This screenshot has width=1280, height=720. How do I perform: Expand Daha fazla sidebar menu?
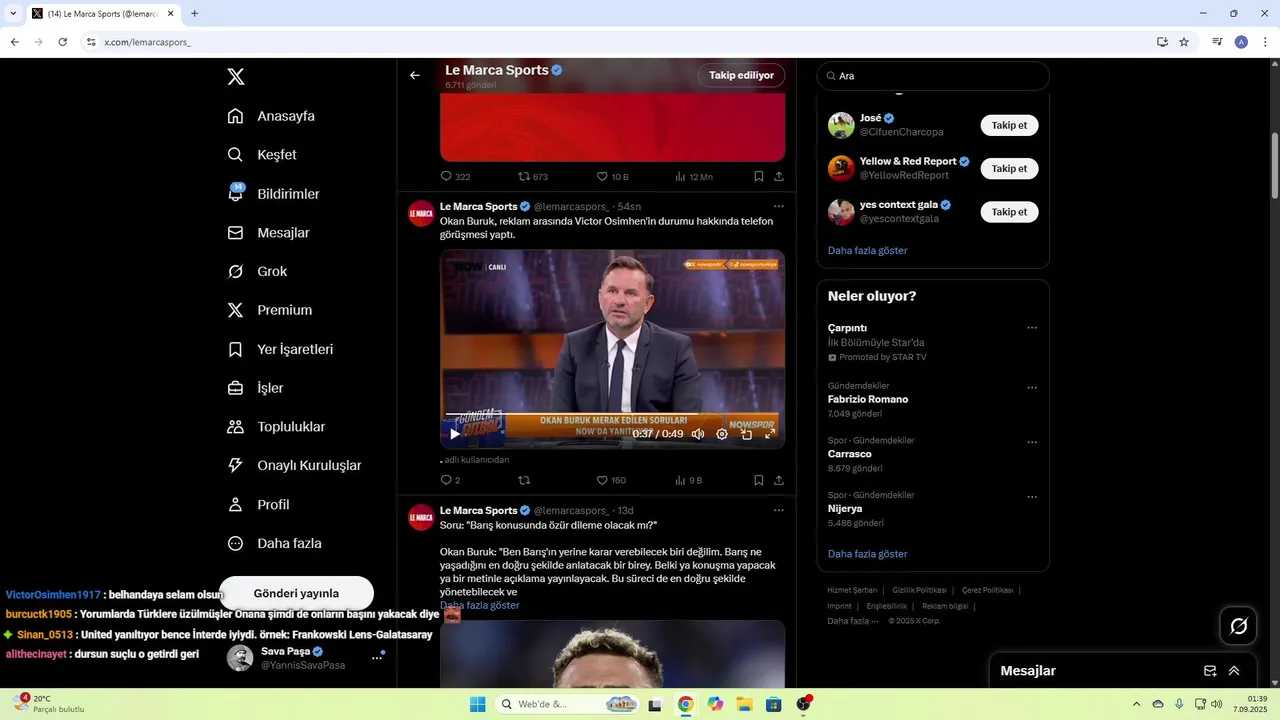[274, 544]
